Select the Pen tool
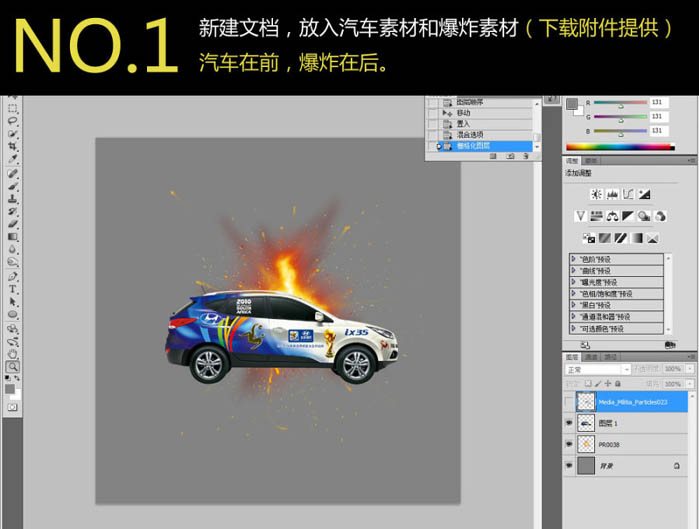 [12, 276]
